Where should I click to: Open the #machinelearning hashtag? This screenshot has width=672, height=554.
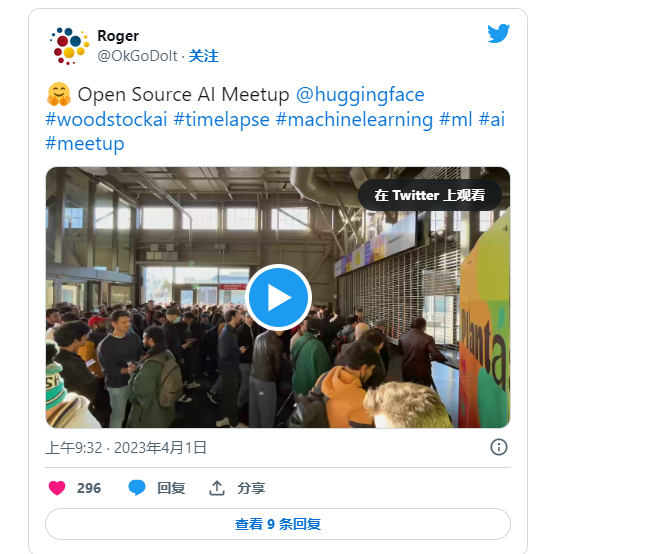tap(354, 119)
